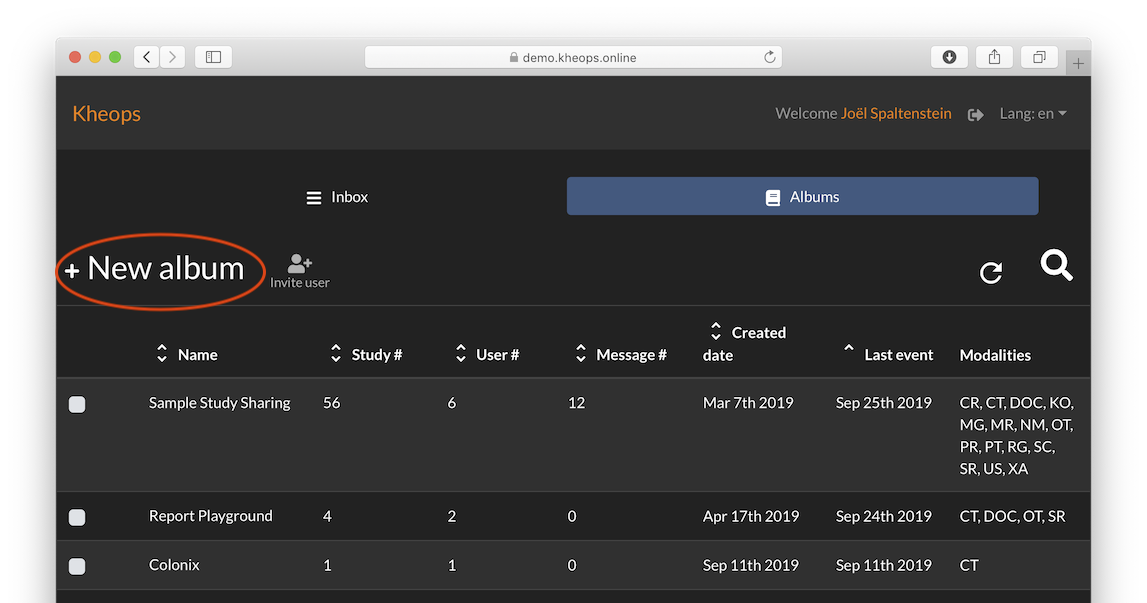Open the Lang: en dropdown

click(1033, 113)
